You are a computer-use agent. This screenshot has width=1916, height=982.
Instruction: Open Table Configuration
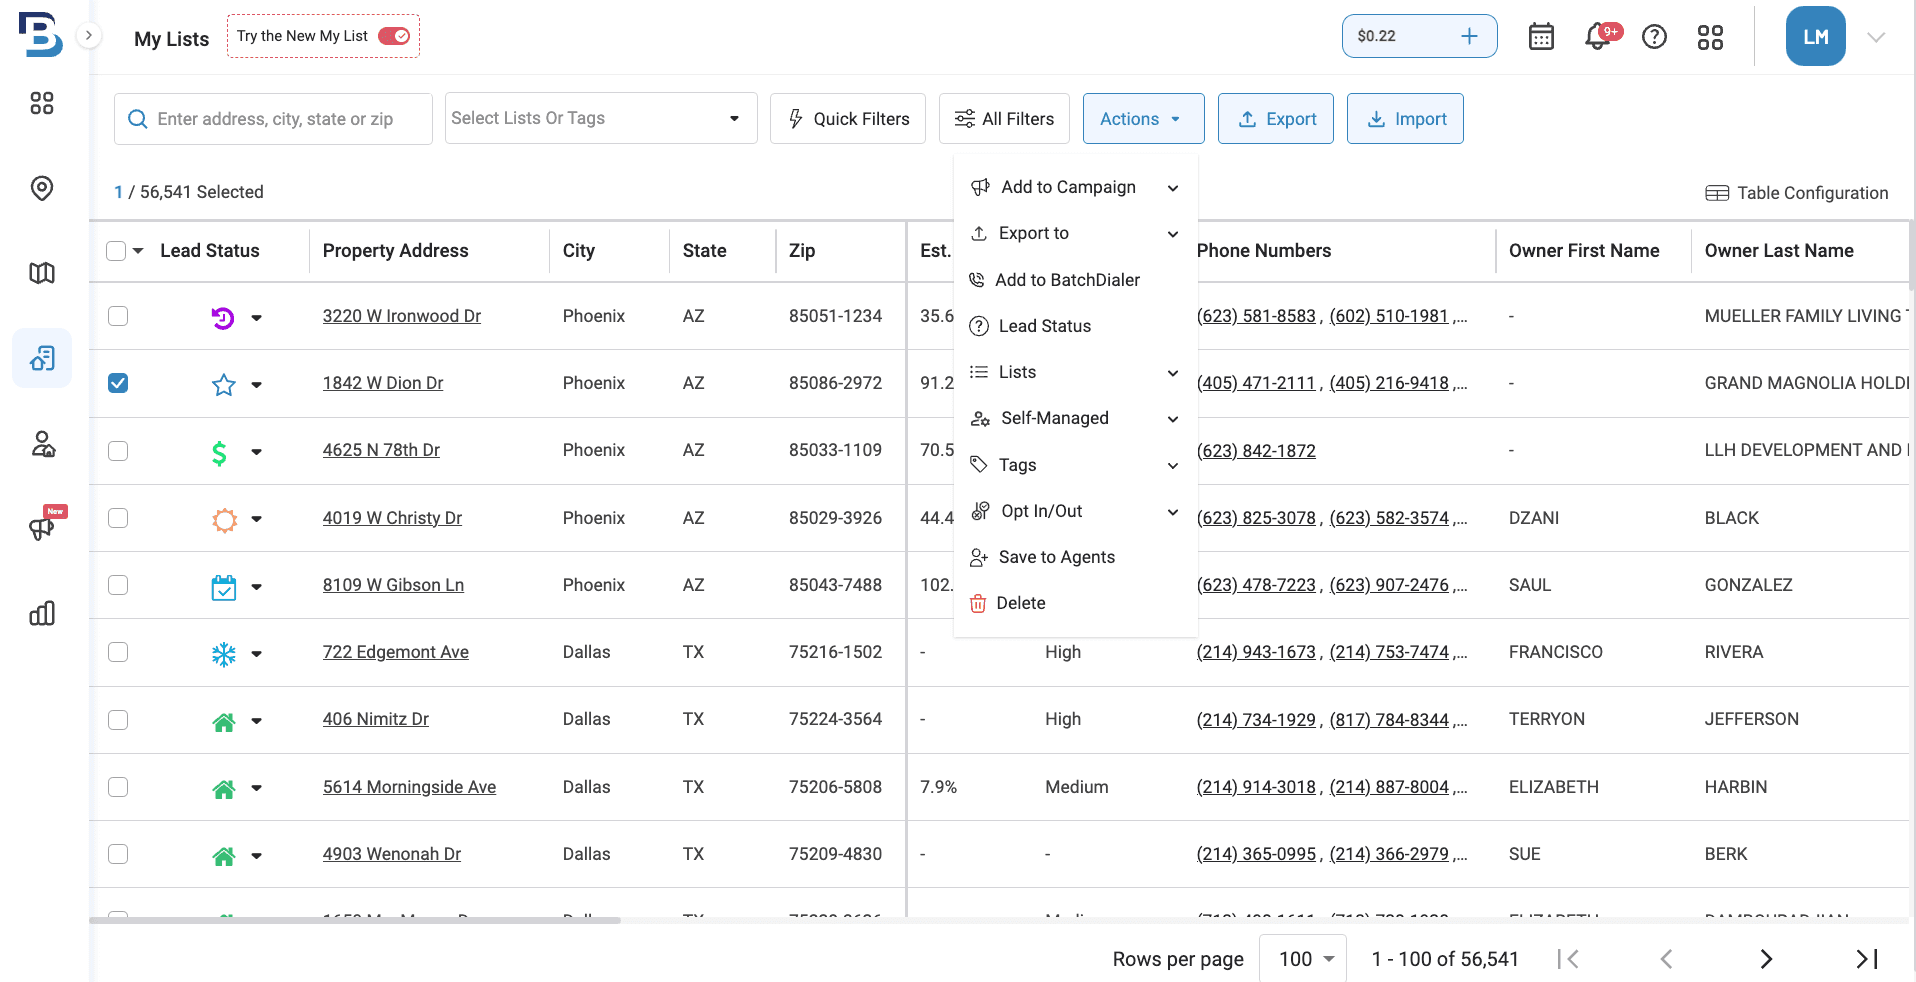[x=1797, y=193]
